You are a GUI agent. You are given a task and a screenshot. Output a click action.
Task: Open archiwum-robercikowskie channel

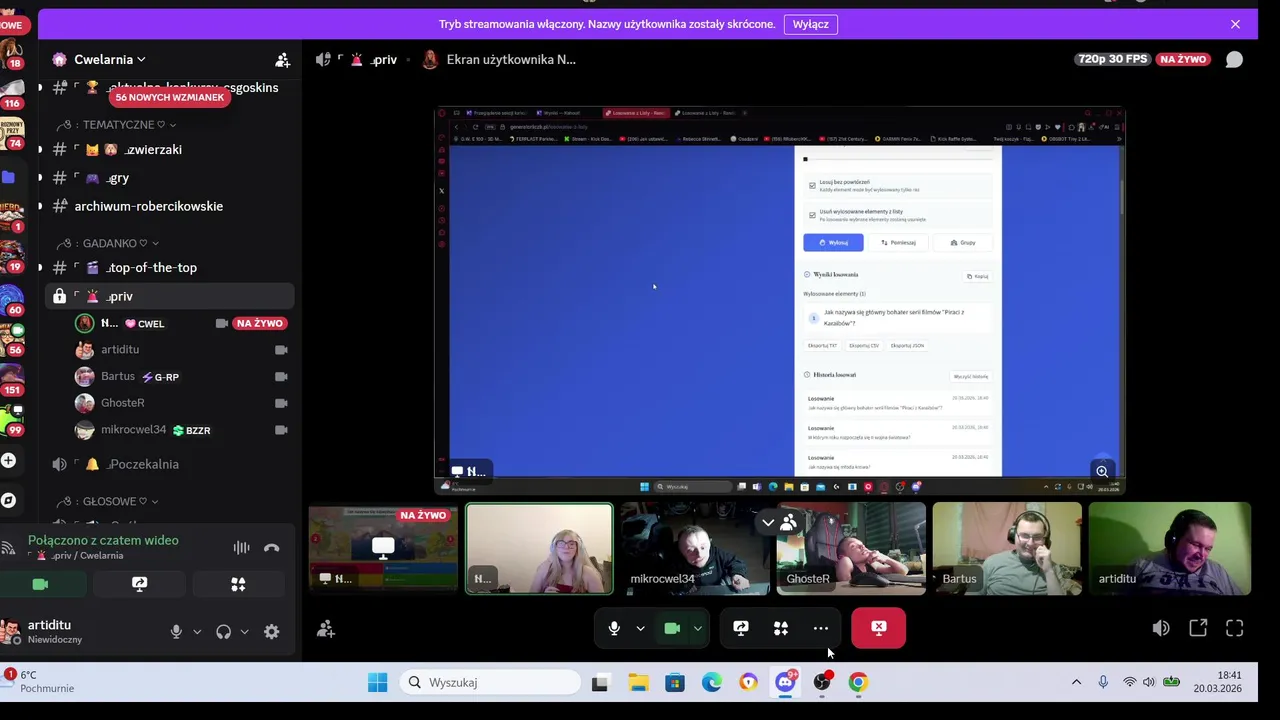[170, 206]
